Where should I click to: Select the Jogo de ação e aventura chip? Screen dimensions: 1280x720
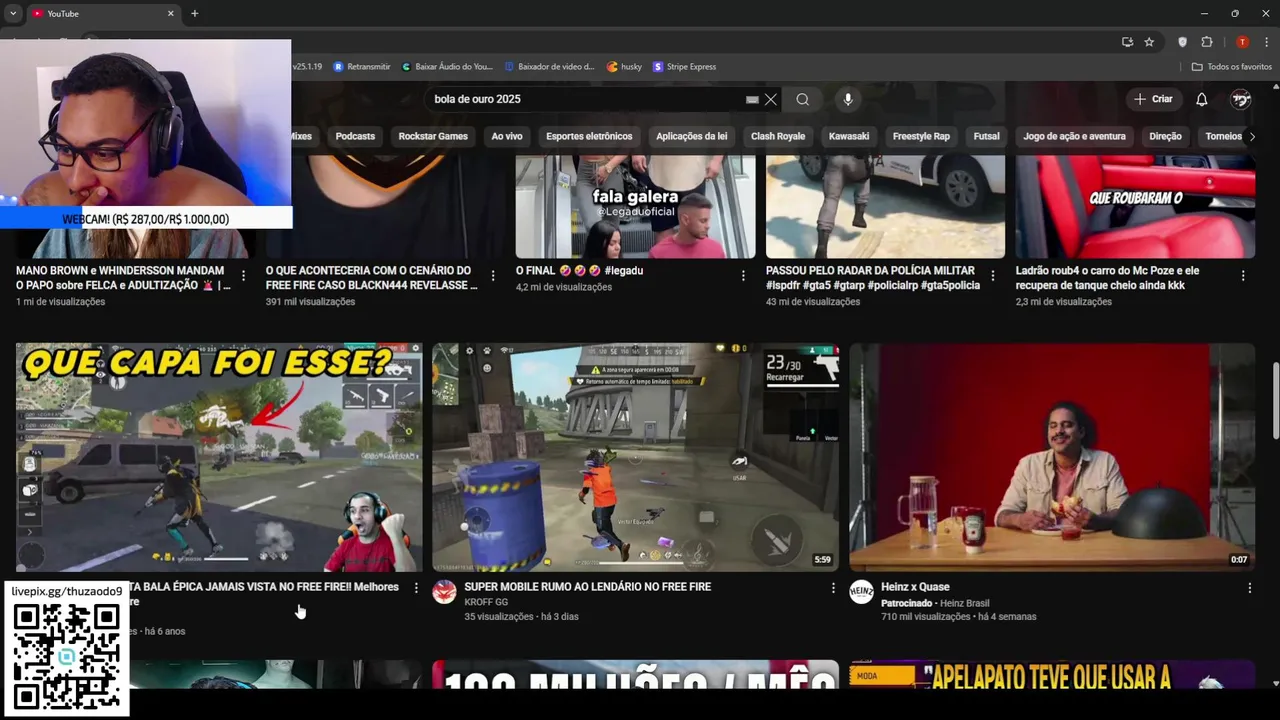coord(1075,136)
